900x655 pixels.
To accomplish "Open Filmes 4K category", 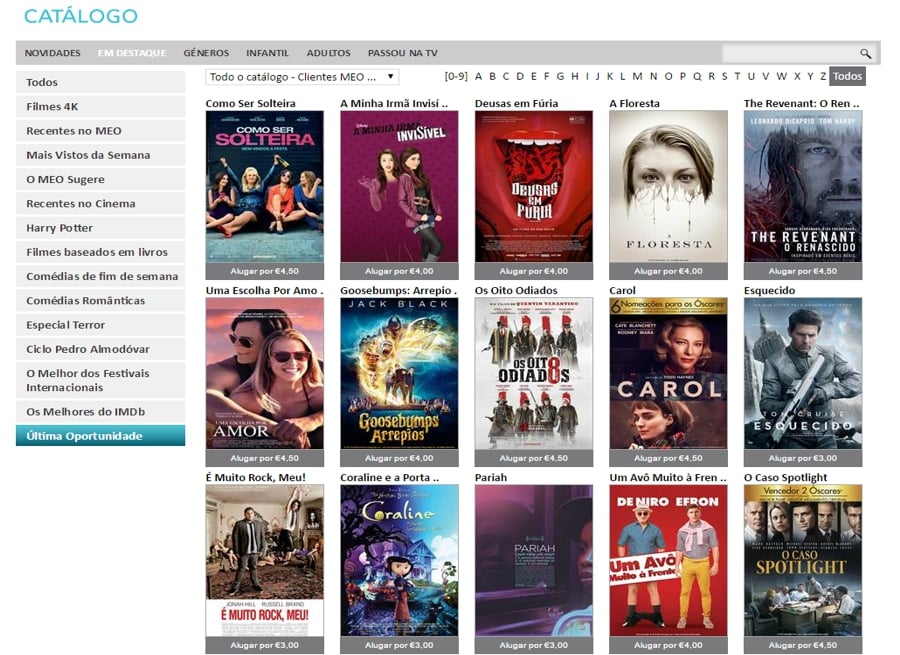I will coord(100,106).
